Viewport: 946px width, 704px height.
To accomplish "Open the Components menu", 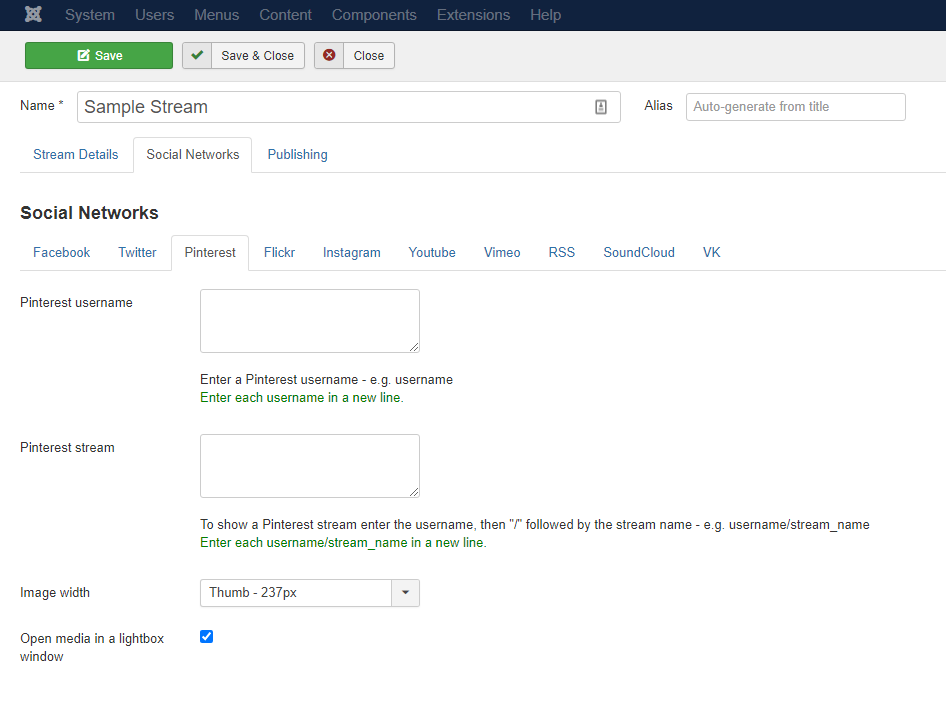I will pyautogui.click(x=374, y=15).
